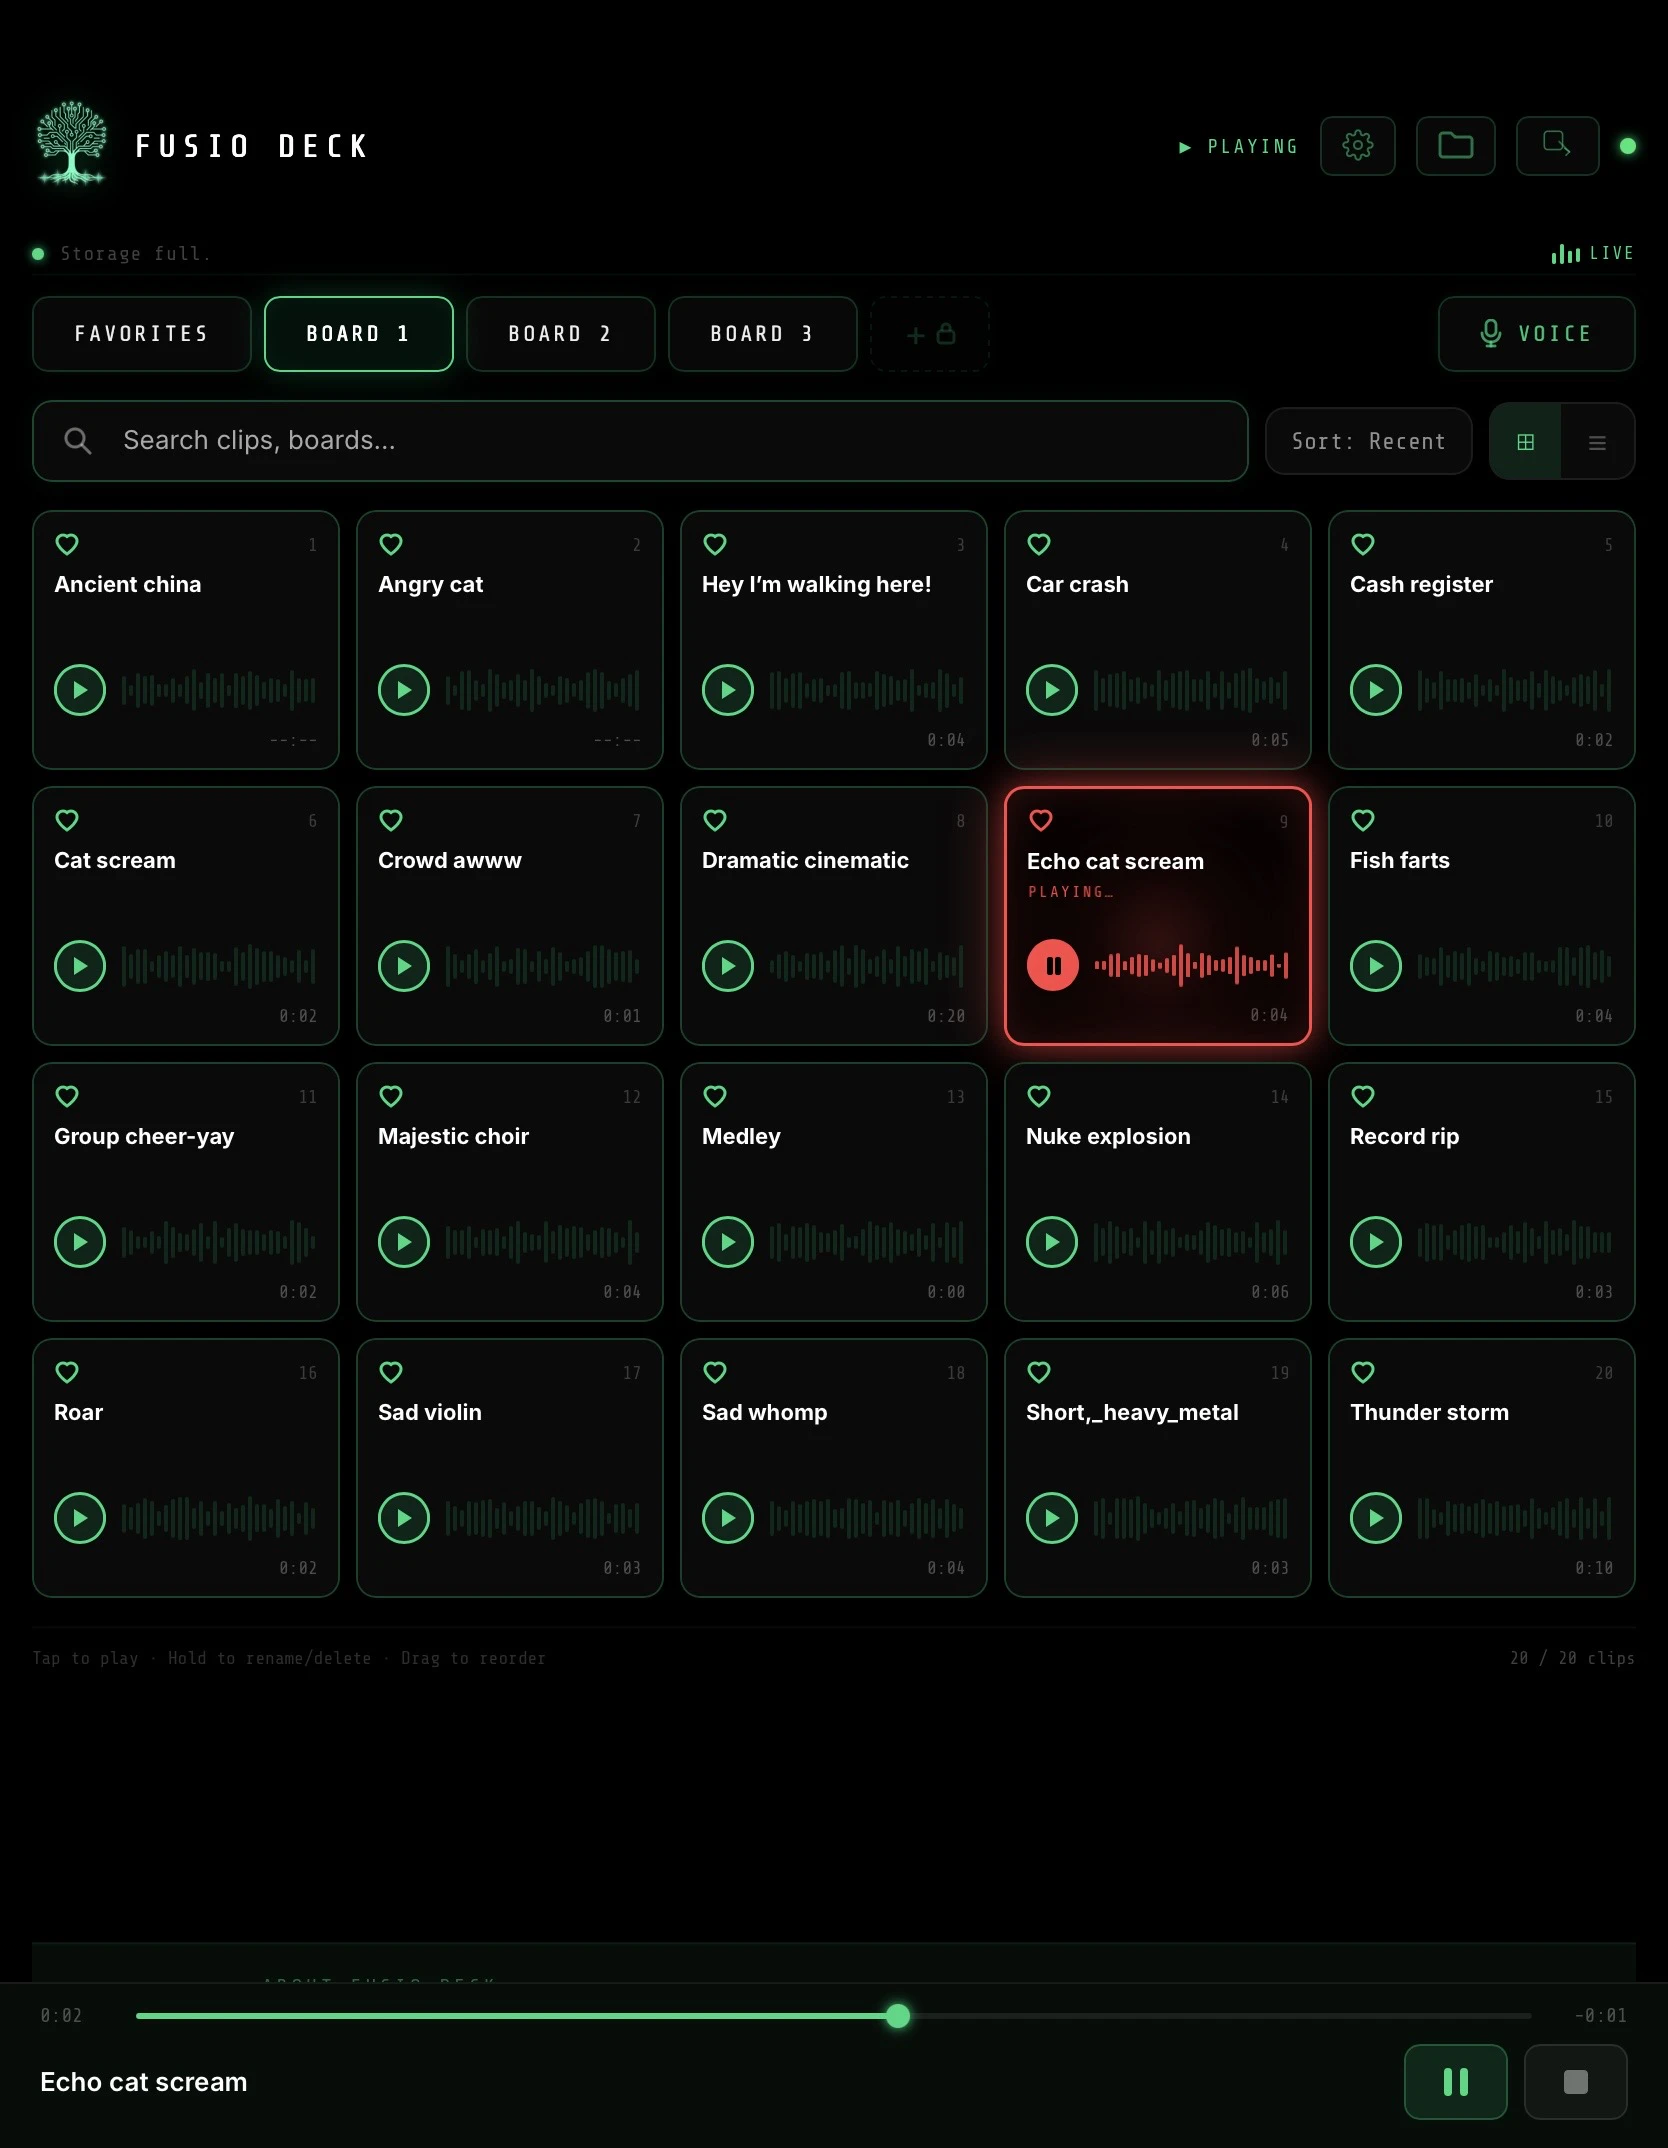Play the Roar clip
The width and height of the screenshot is (1668, 2148).
pos(80,1518)
